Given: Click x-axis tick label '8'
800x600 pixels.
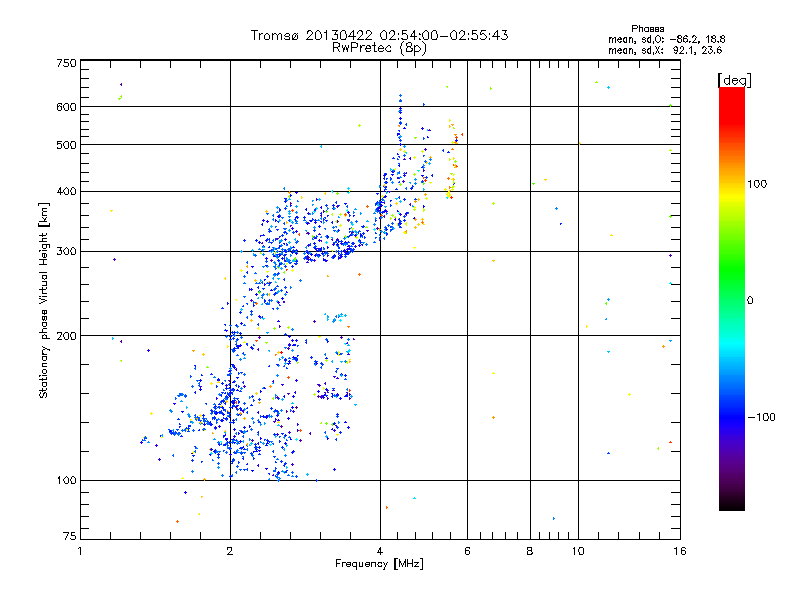Looking at the screenshot, I should 530,551.
